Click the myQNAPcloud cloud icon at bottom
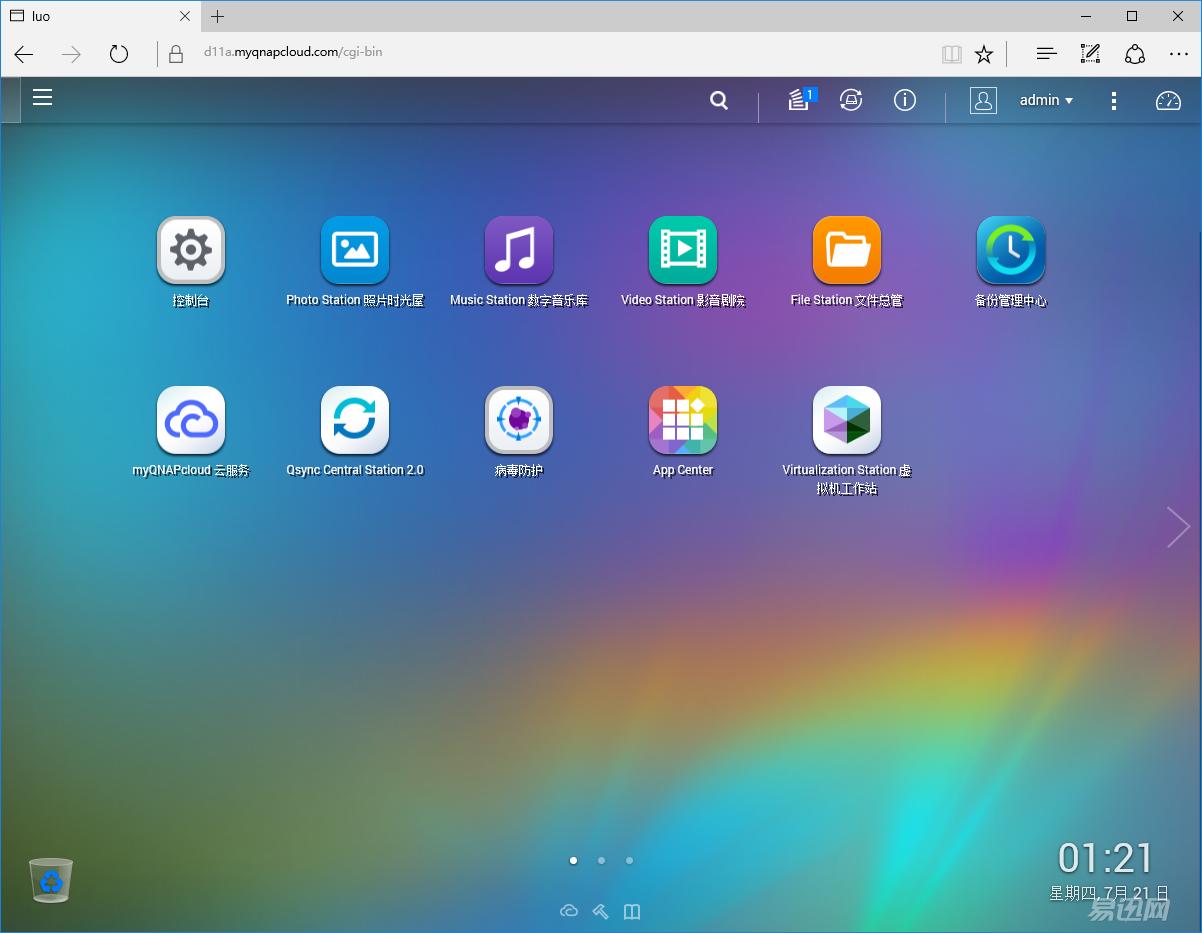The width and height of the screenshot is (1202, 933). pos(568,911)
